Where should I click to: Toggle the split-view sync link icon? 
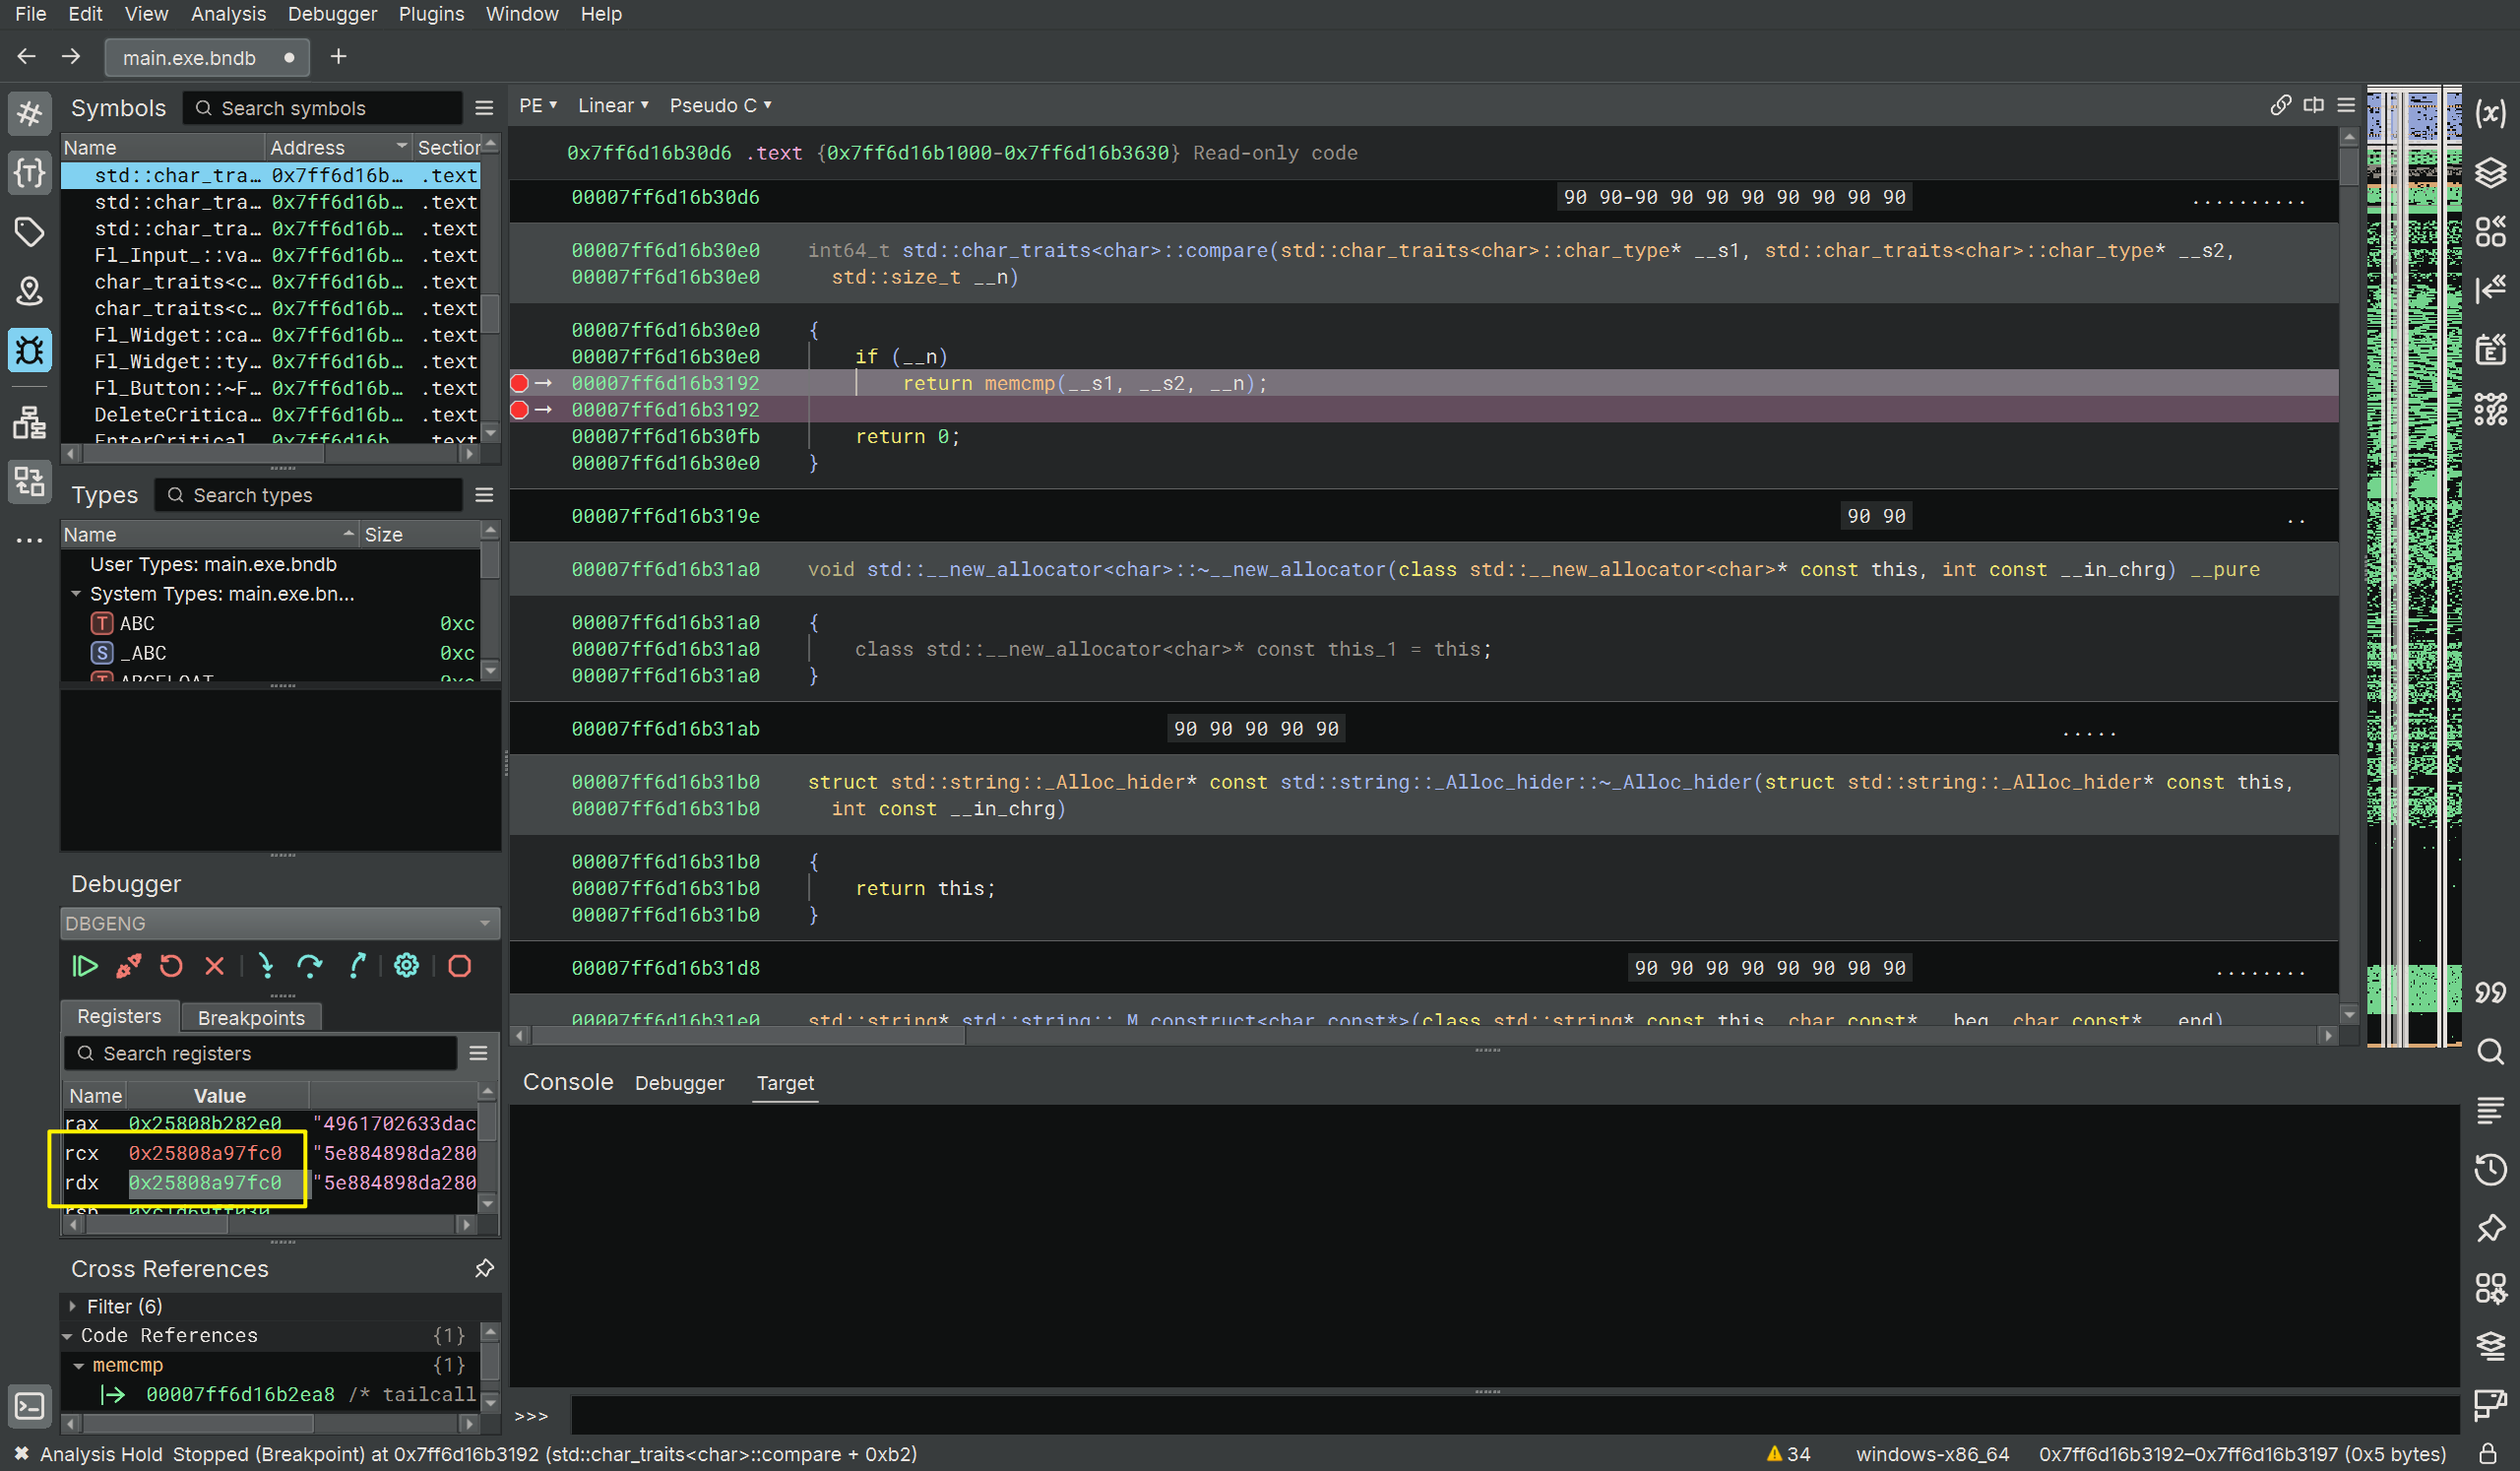coord(2280,105)
